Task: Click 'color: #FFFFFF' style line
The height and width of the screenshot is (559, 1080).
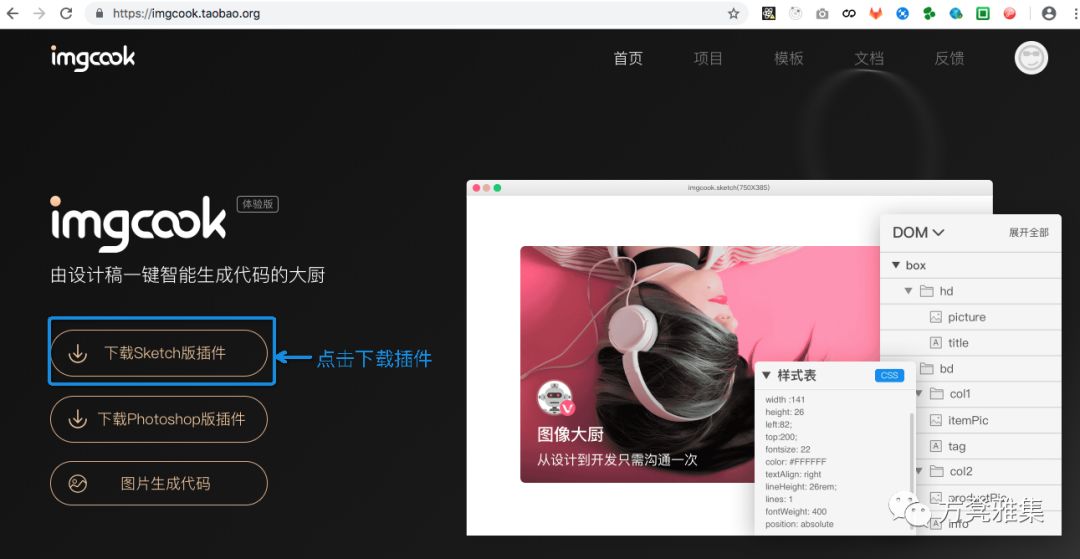Action: [x=796, y=461]
